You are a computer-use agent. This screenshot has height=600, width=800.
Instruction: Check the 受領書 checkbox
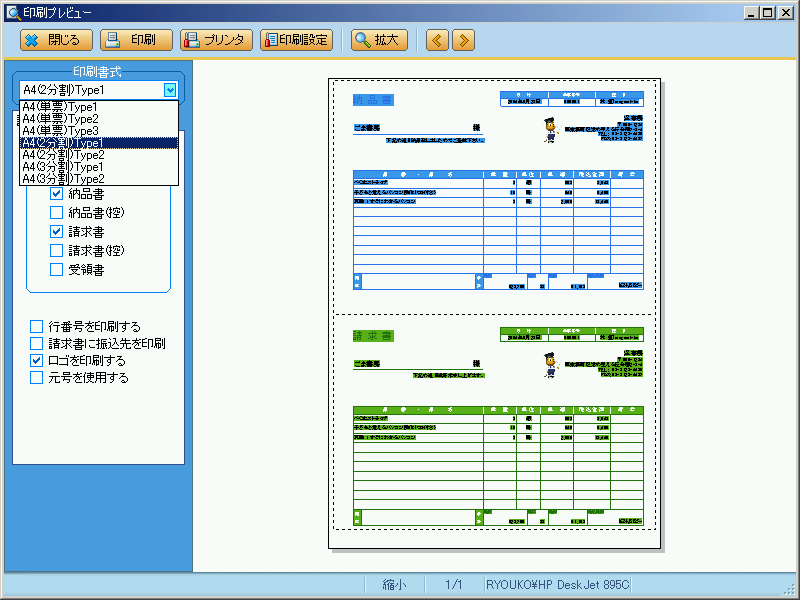click(x=56, y=269)
